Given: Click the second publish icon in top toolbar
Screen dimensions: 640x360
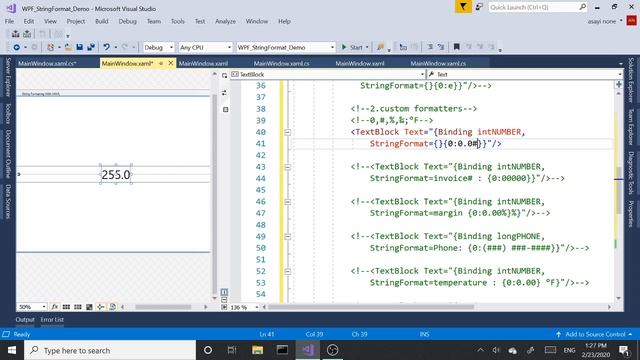Looking at the screenshot, I should tap(27, 34).
